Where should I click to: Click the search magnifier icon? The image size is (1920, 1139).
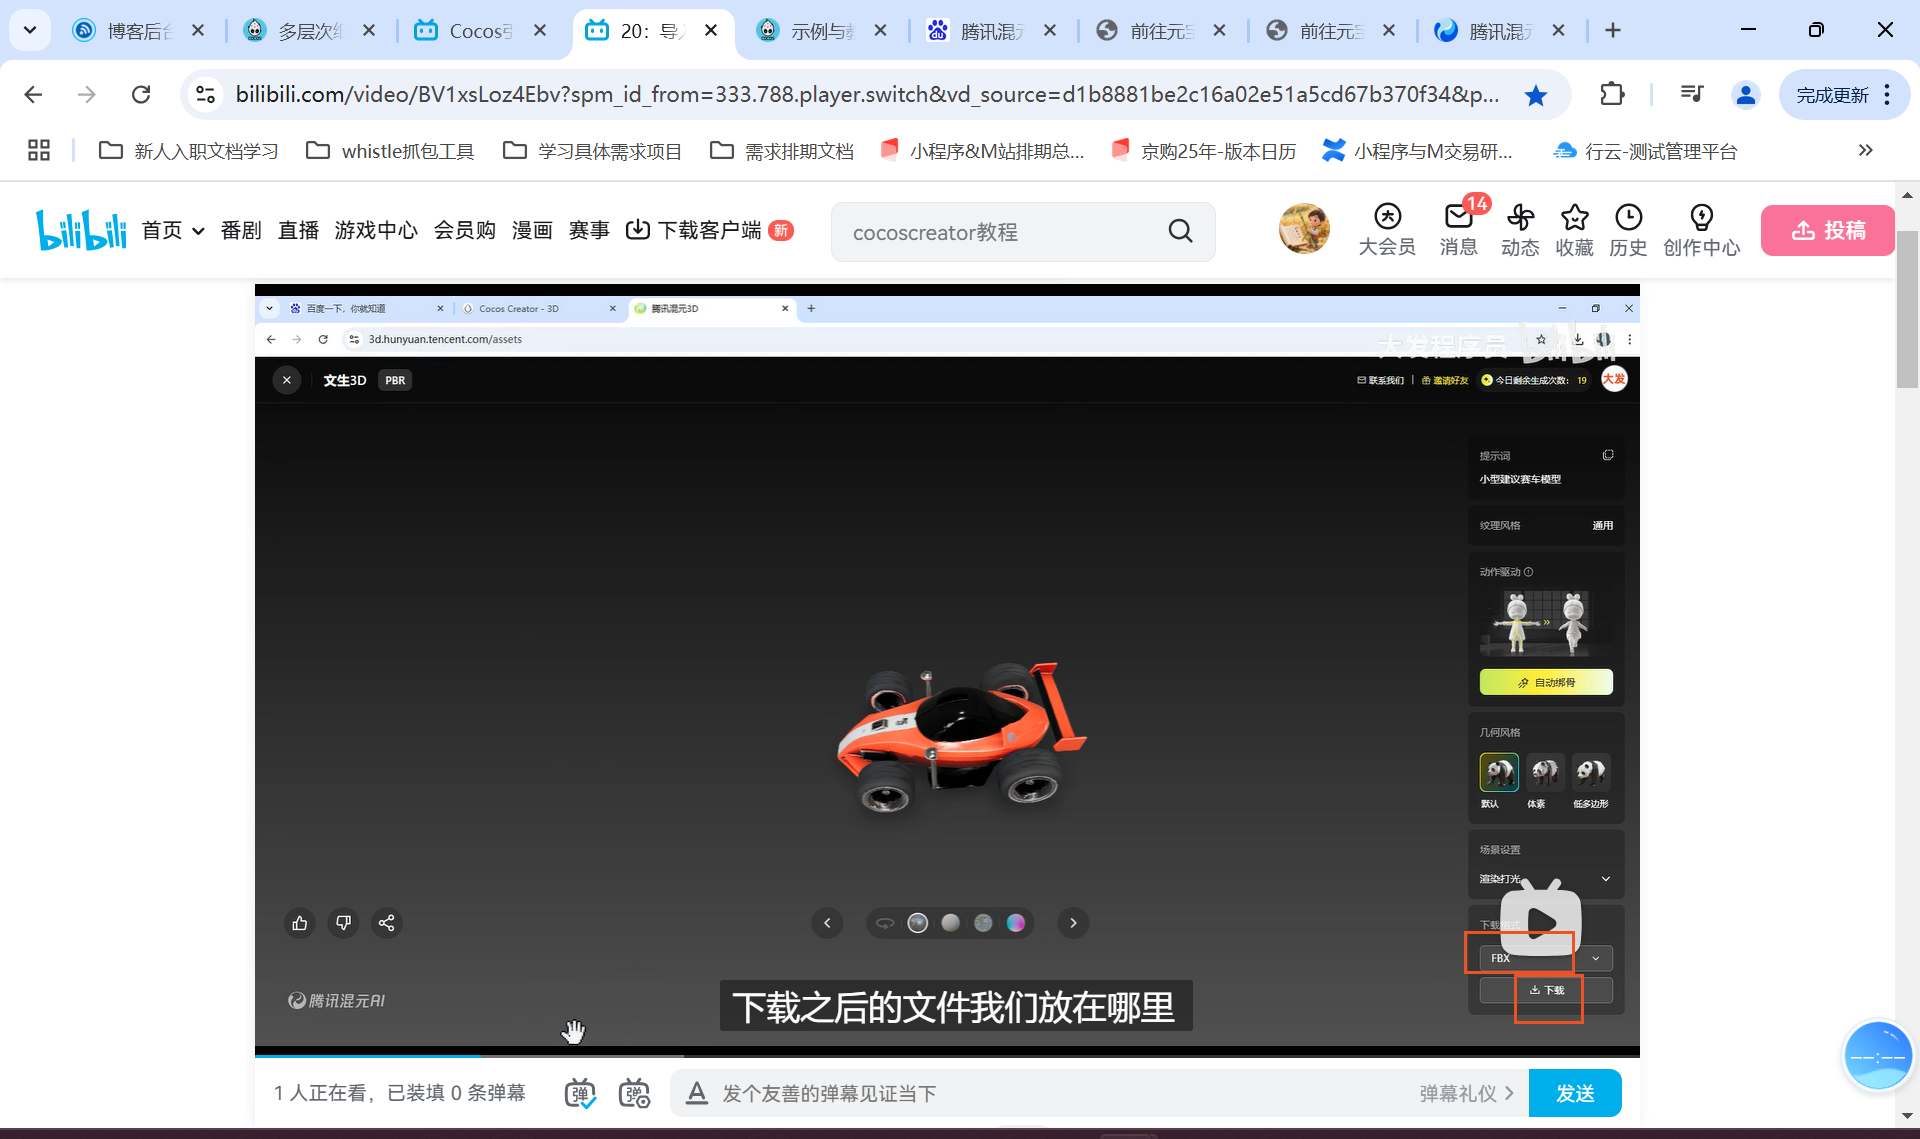click(1180, 232)
